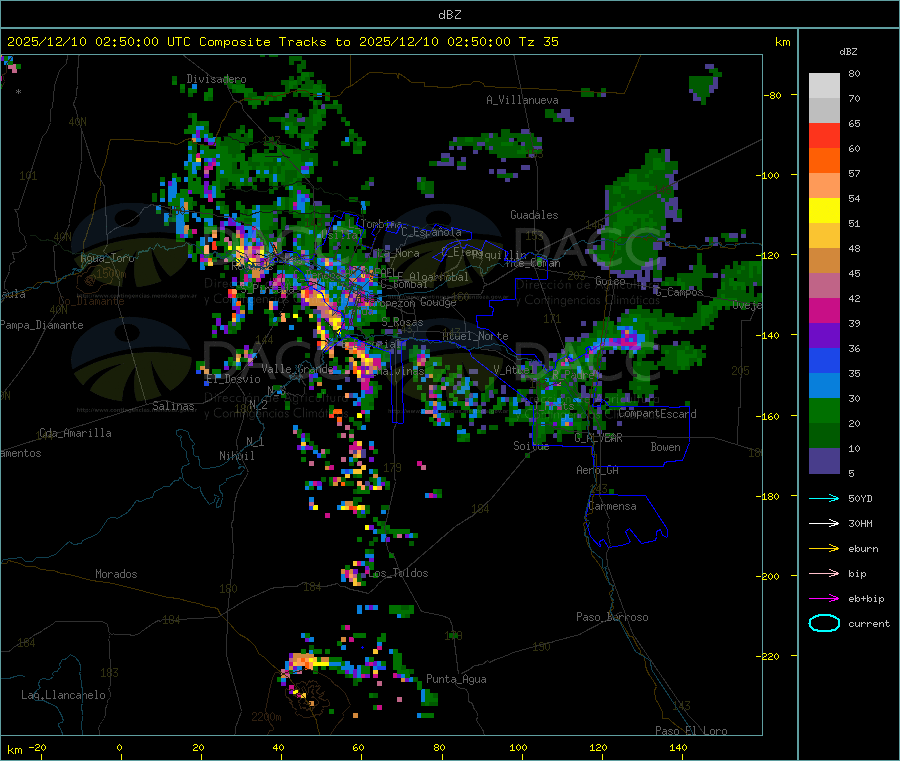Screen dimensions: 900x761
Task: Click the Lag.Llancanelo map label
Action: coord(63,695)
